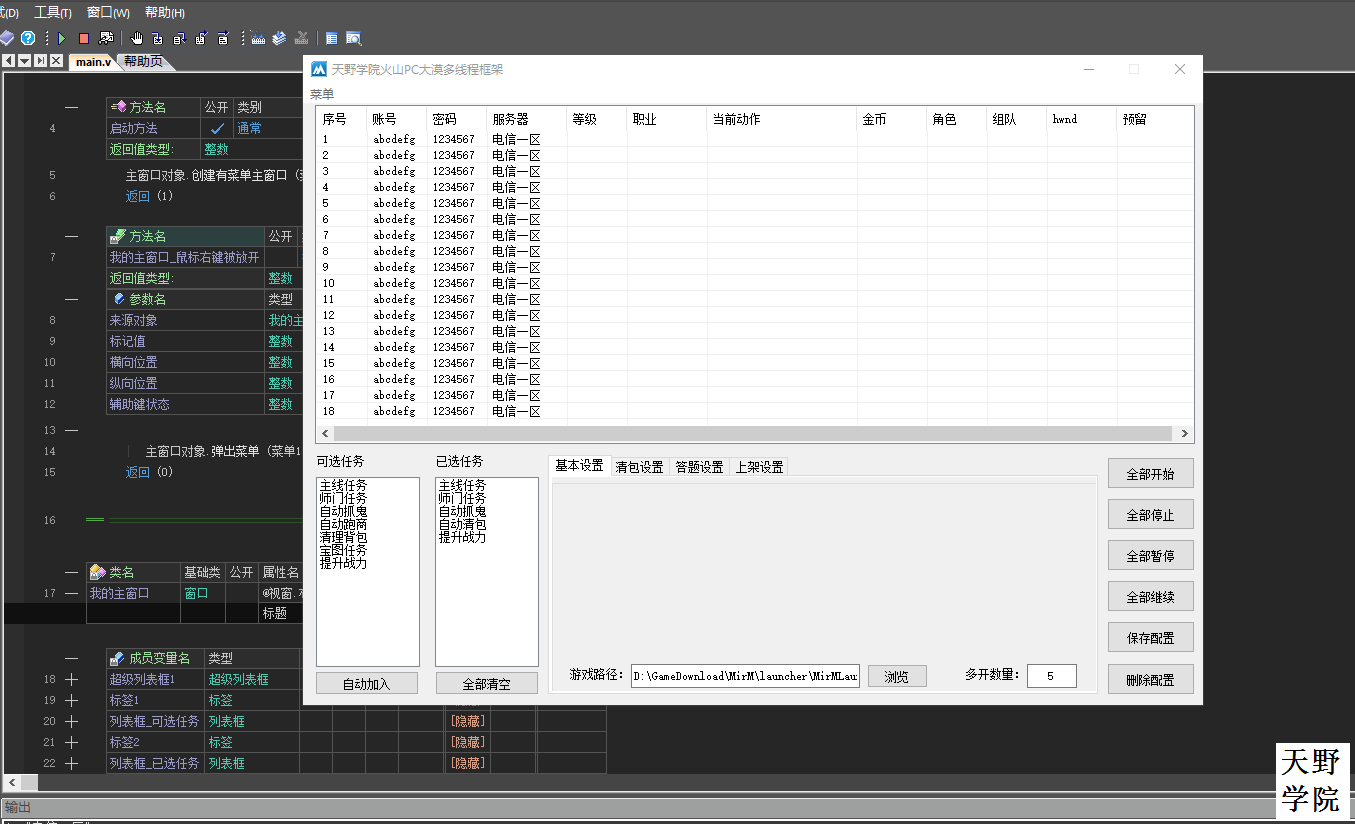Click the account list scrollbar right arrow

1185,434
